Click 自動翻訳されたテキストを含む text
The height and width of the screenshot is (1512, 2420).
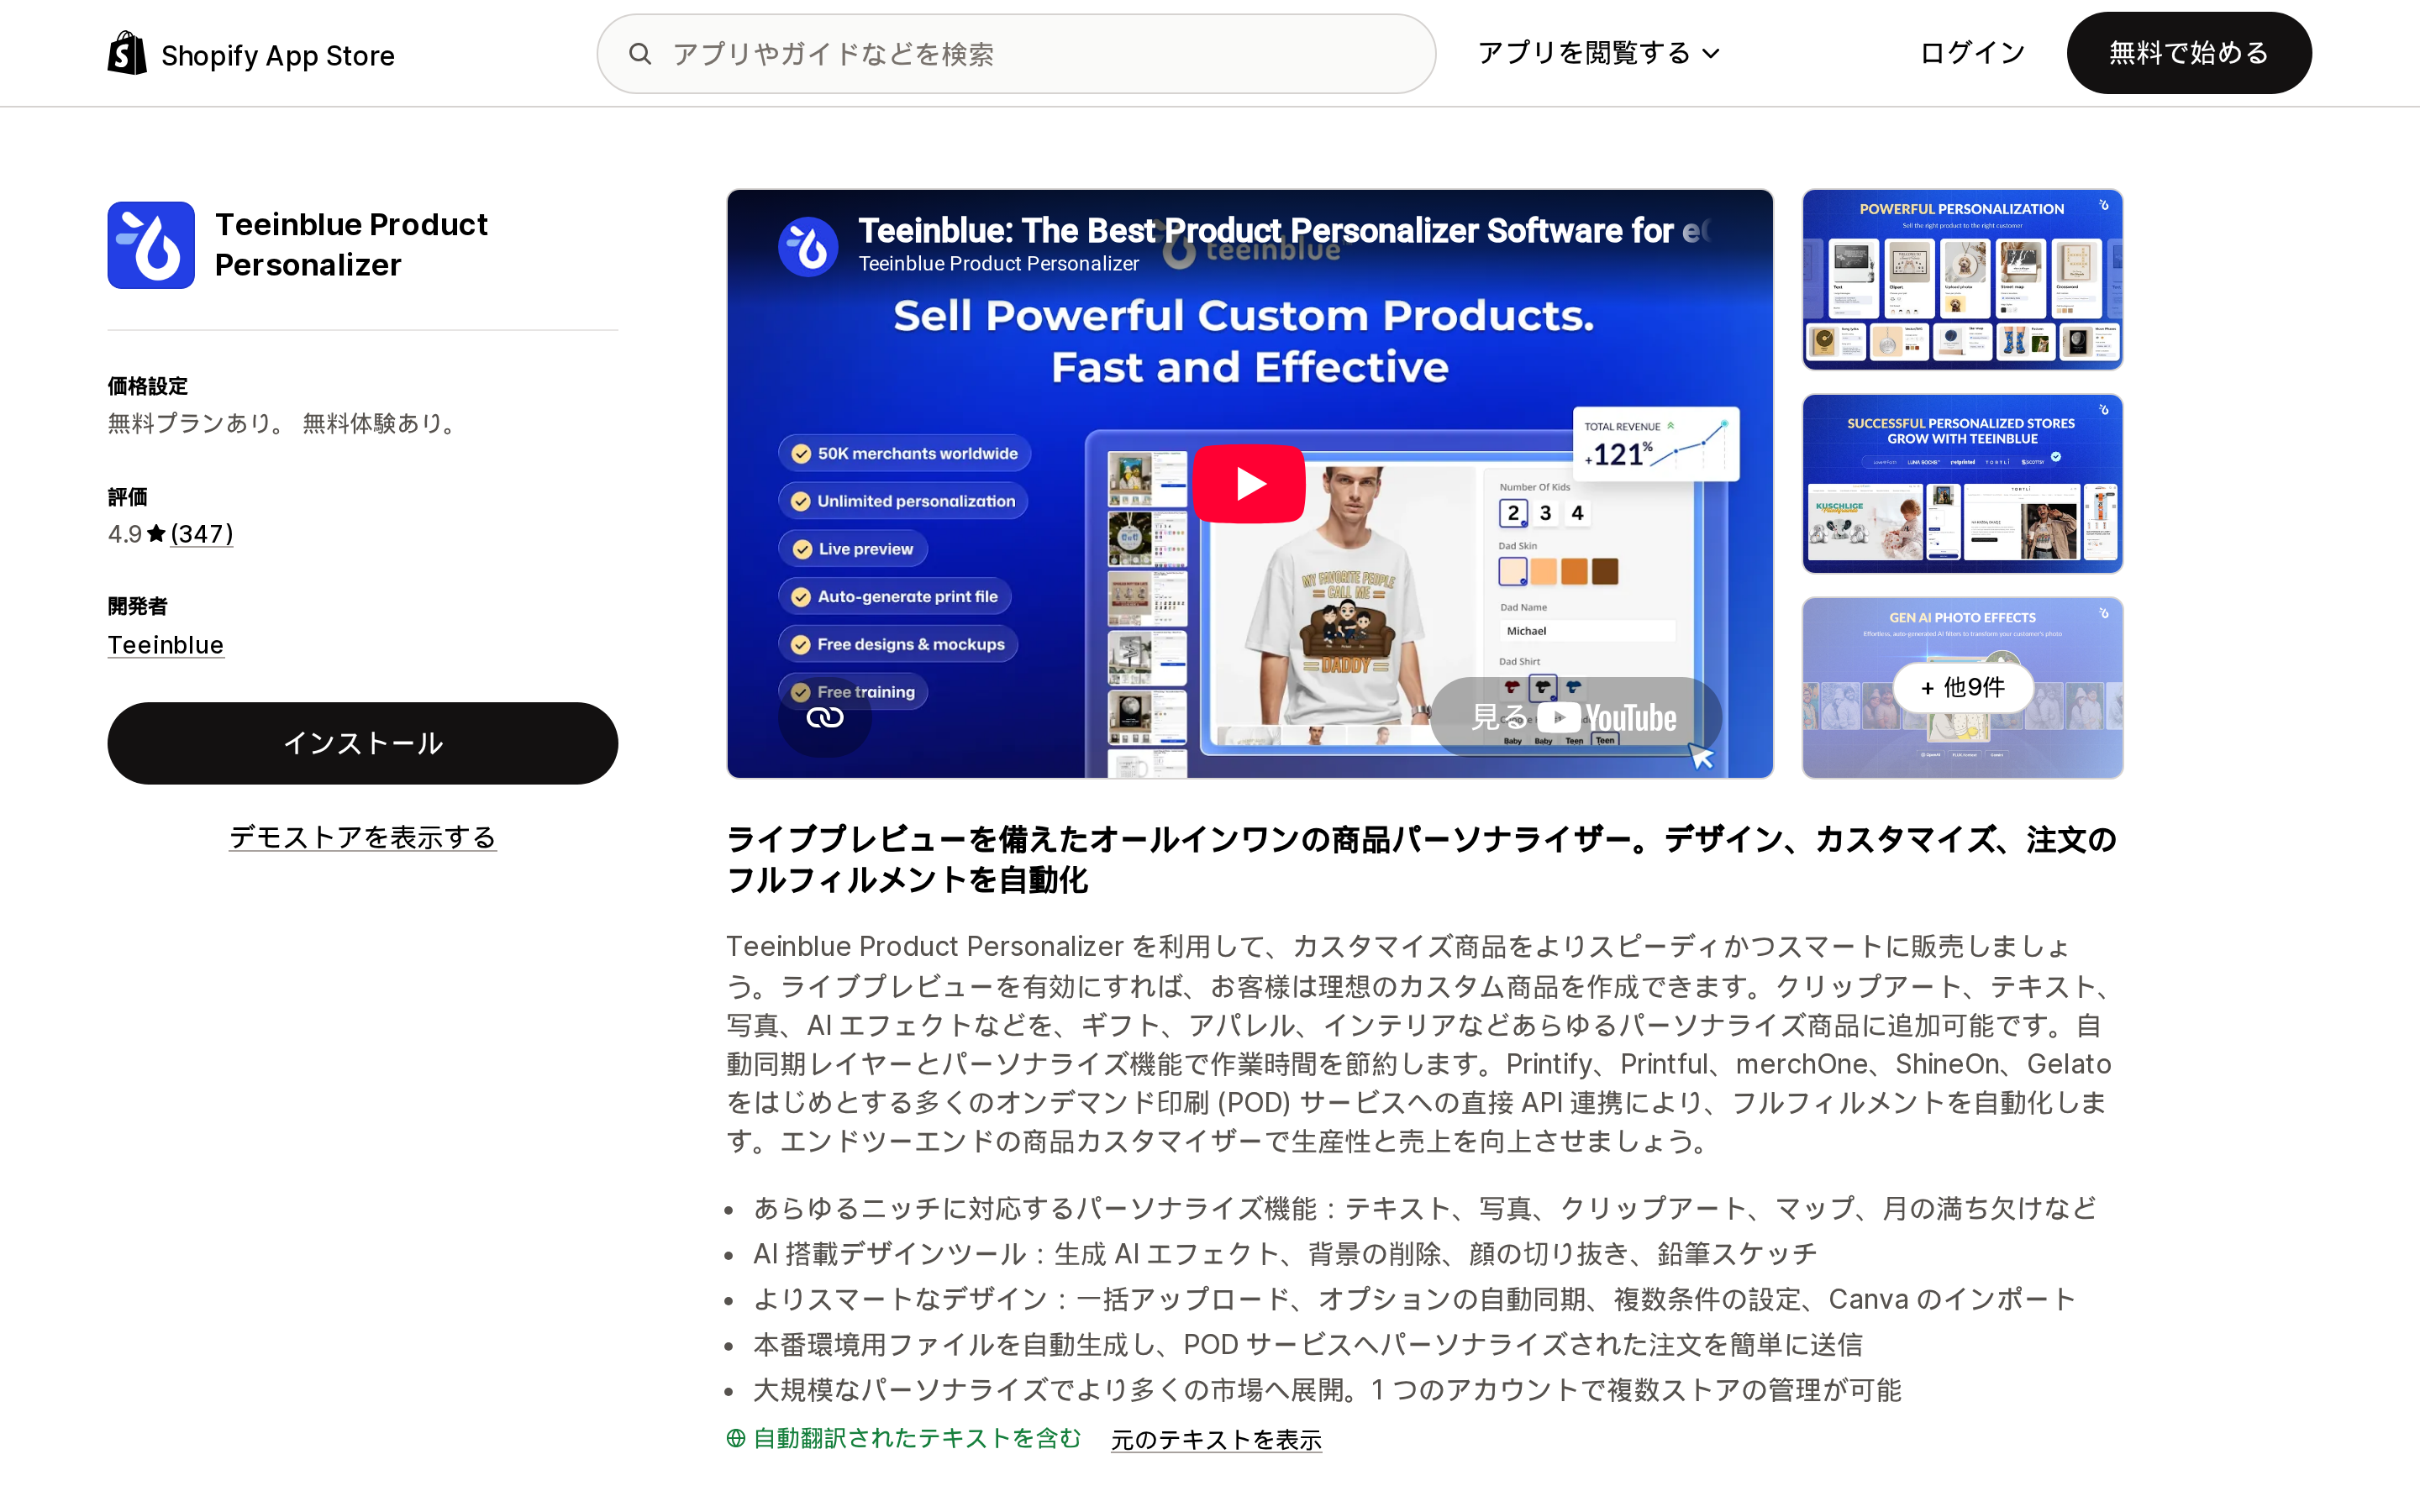coord(917,1438)
